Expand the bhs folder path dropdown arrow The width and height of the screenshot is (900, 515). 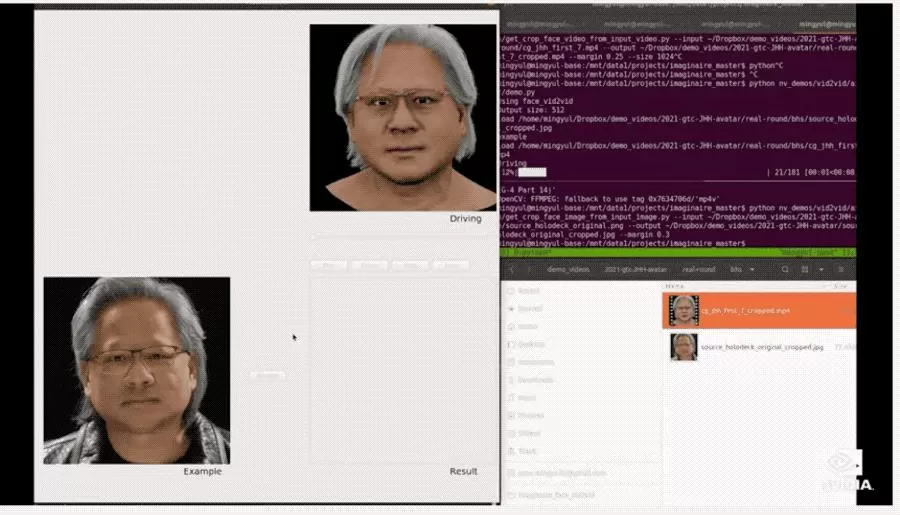click(x=752, y=269)
